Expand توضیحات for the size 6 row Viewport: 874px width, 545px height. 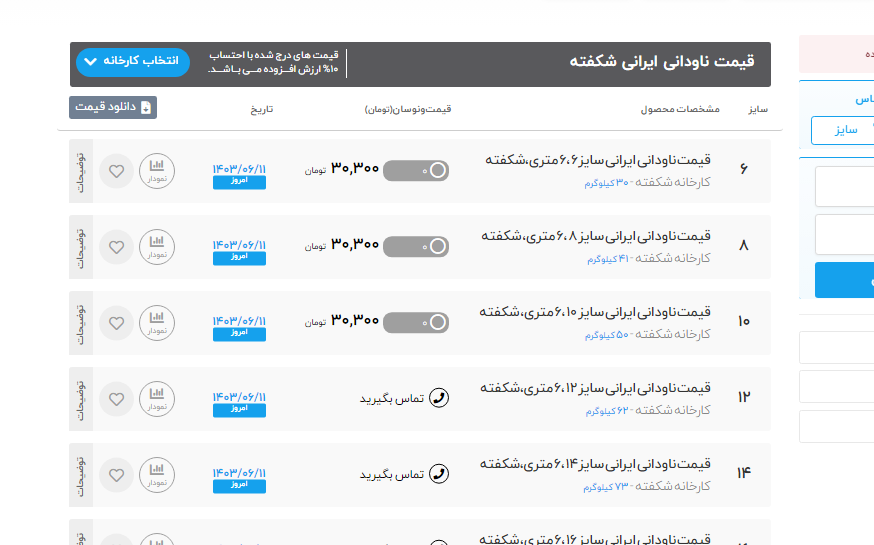81,171
